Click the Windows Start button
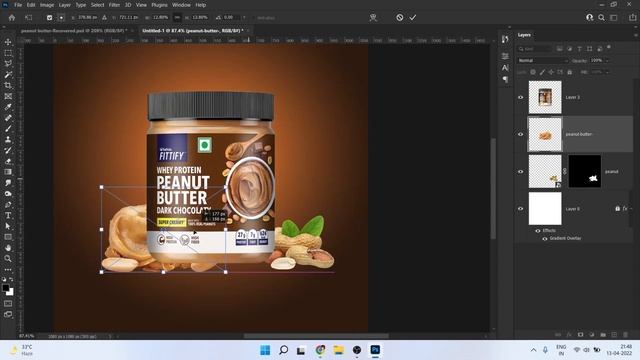The height and width of the screenshot is (360, 640). coord(265,350)
